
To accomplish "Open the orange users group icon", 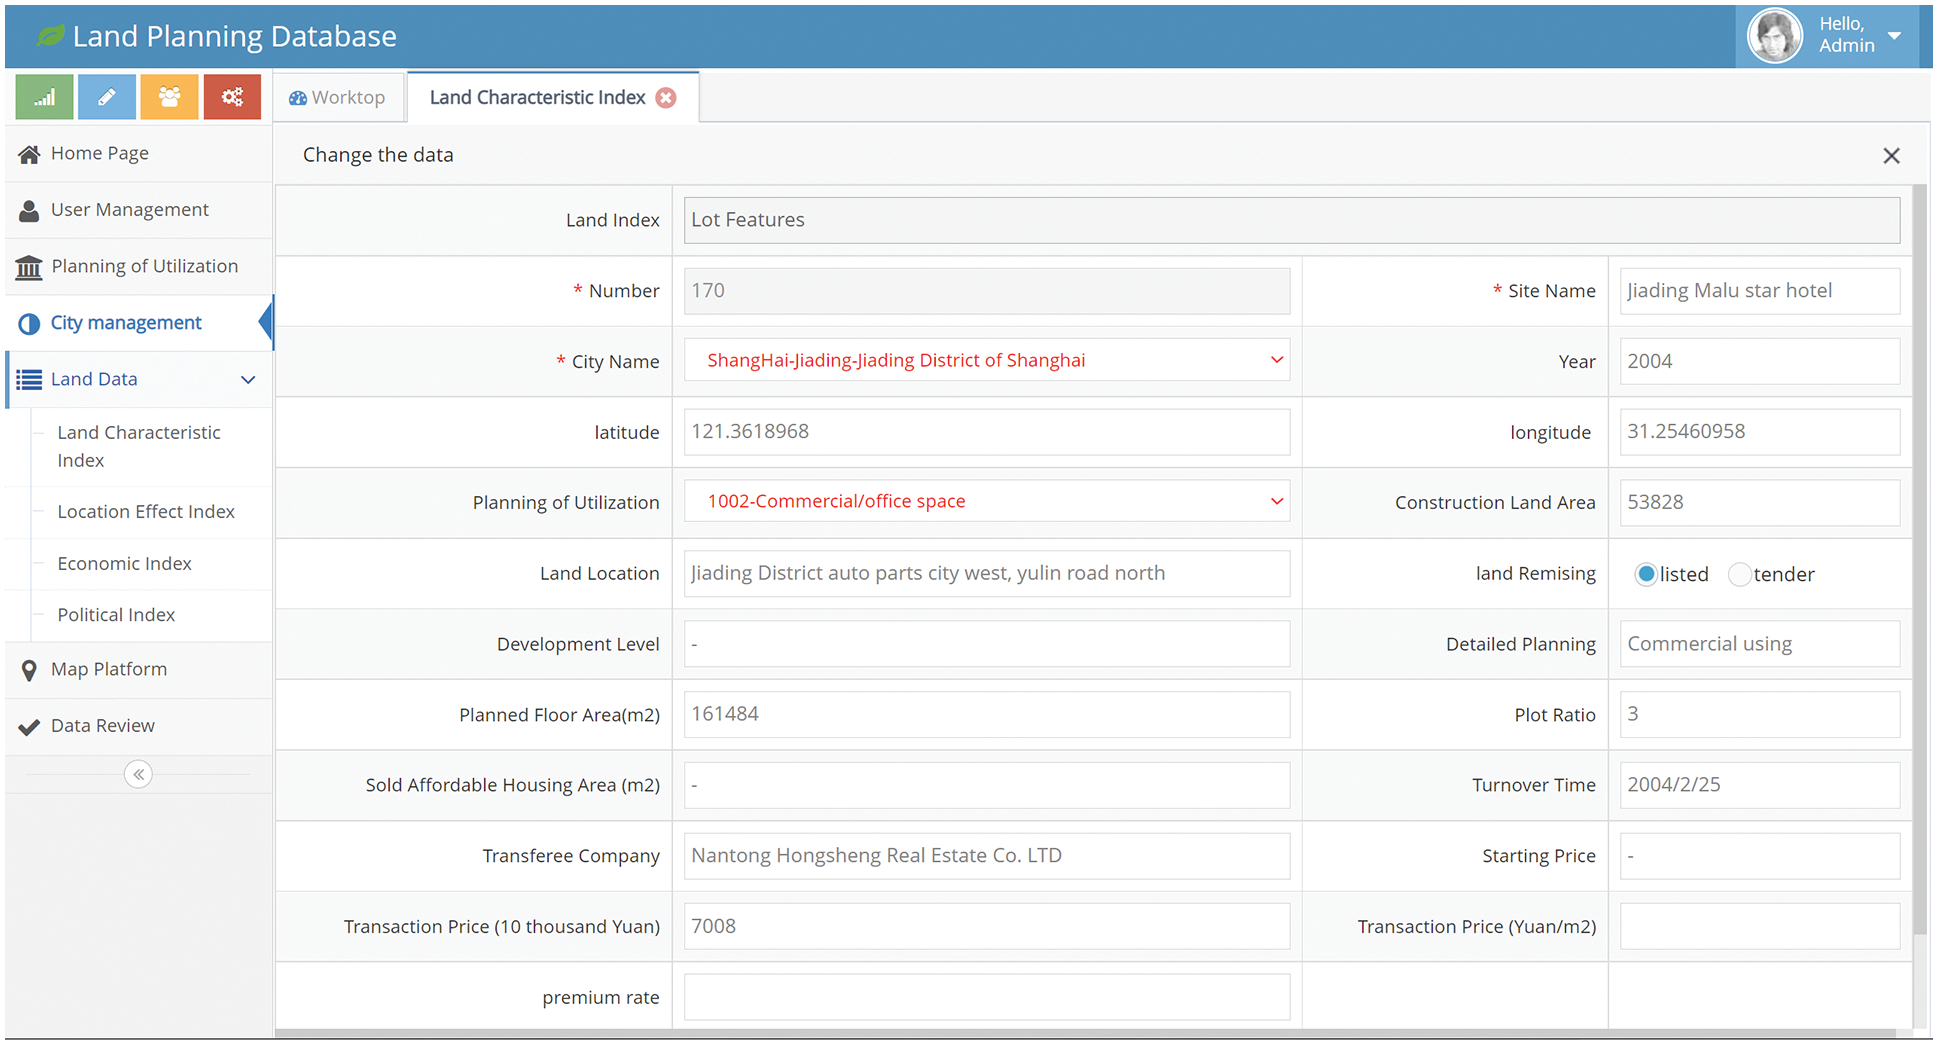I will click(x=169, y=97).
